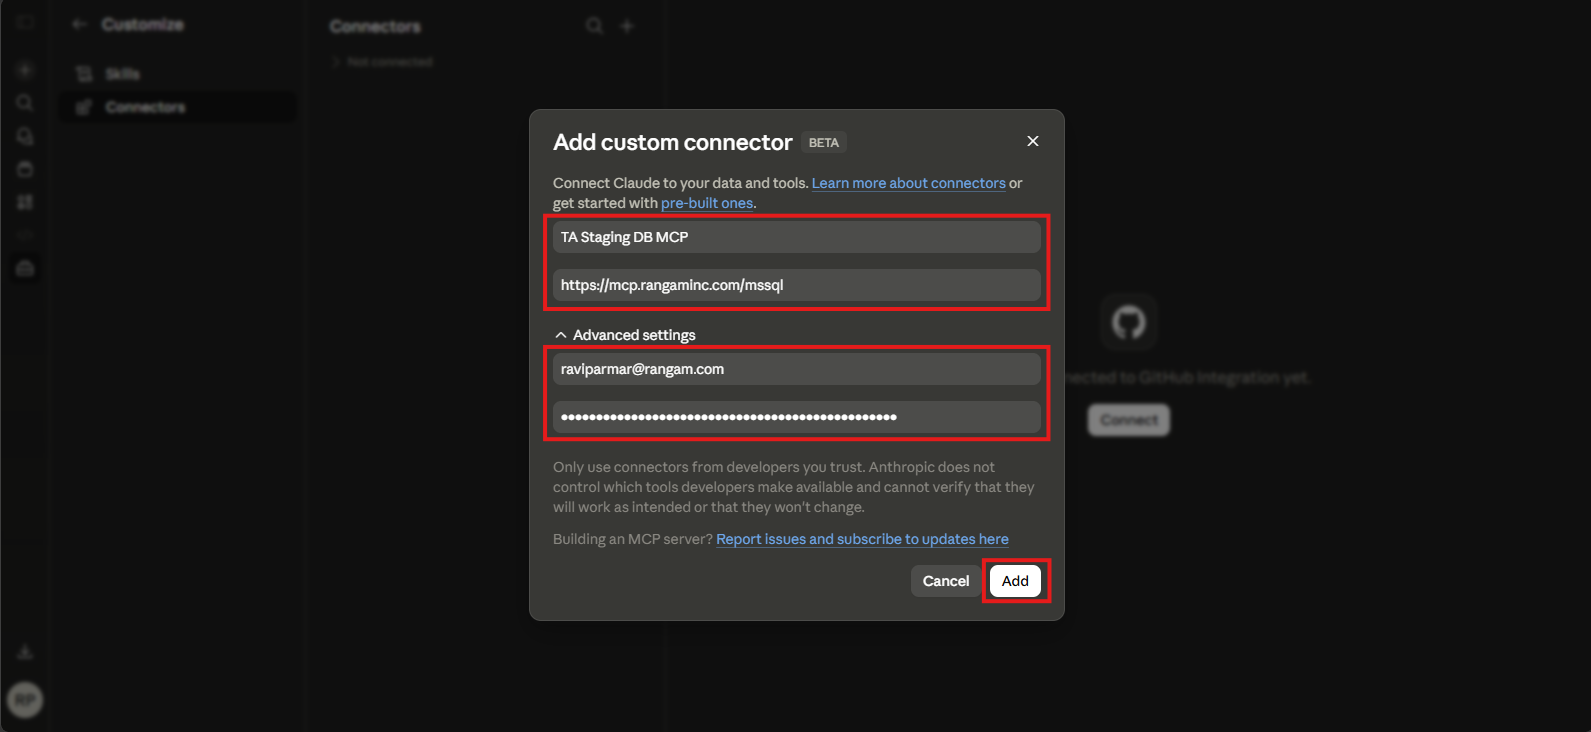Open the chats bubble icon in sidebar

coord(25,136)
